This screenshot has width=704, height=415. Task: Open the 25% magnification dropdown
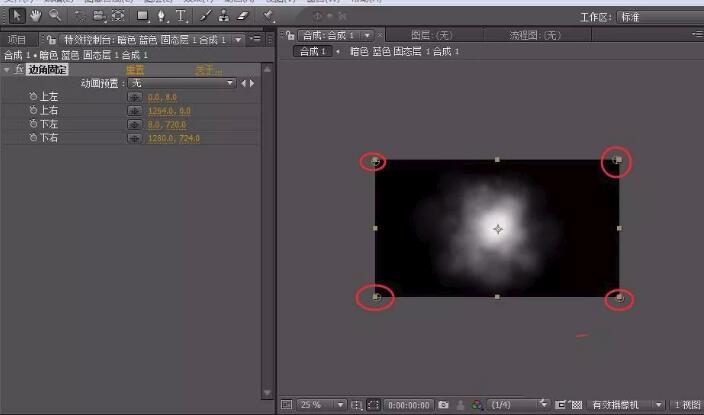[318, 405]
